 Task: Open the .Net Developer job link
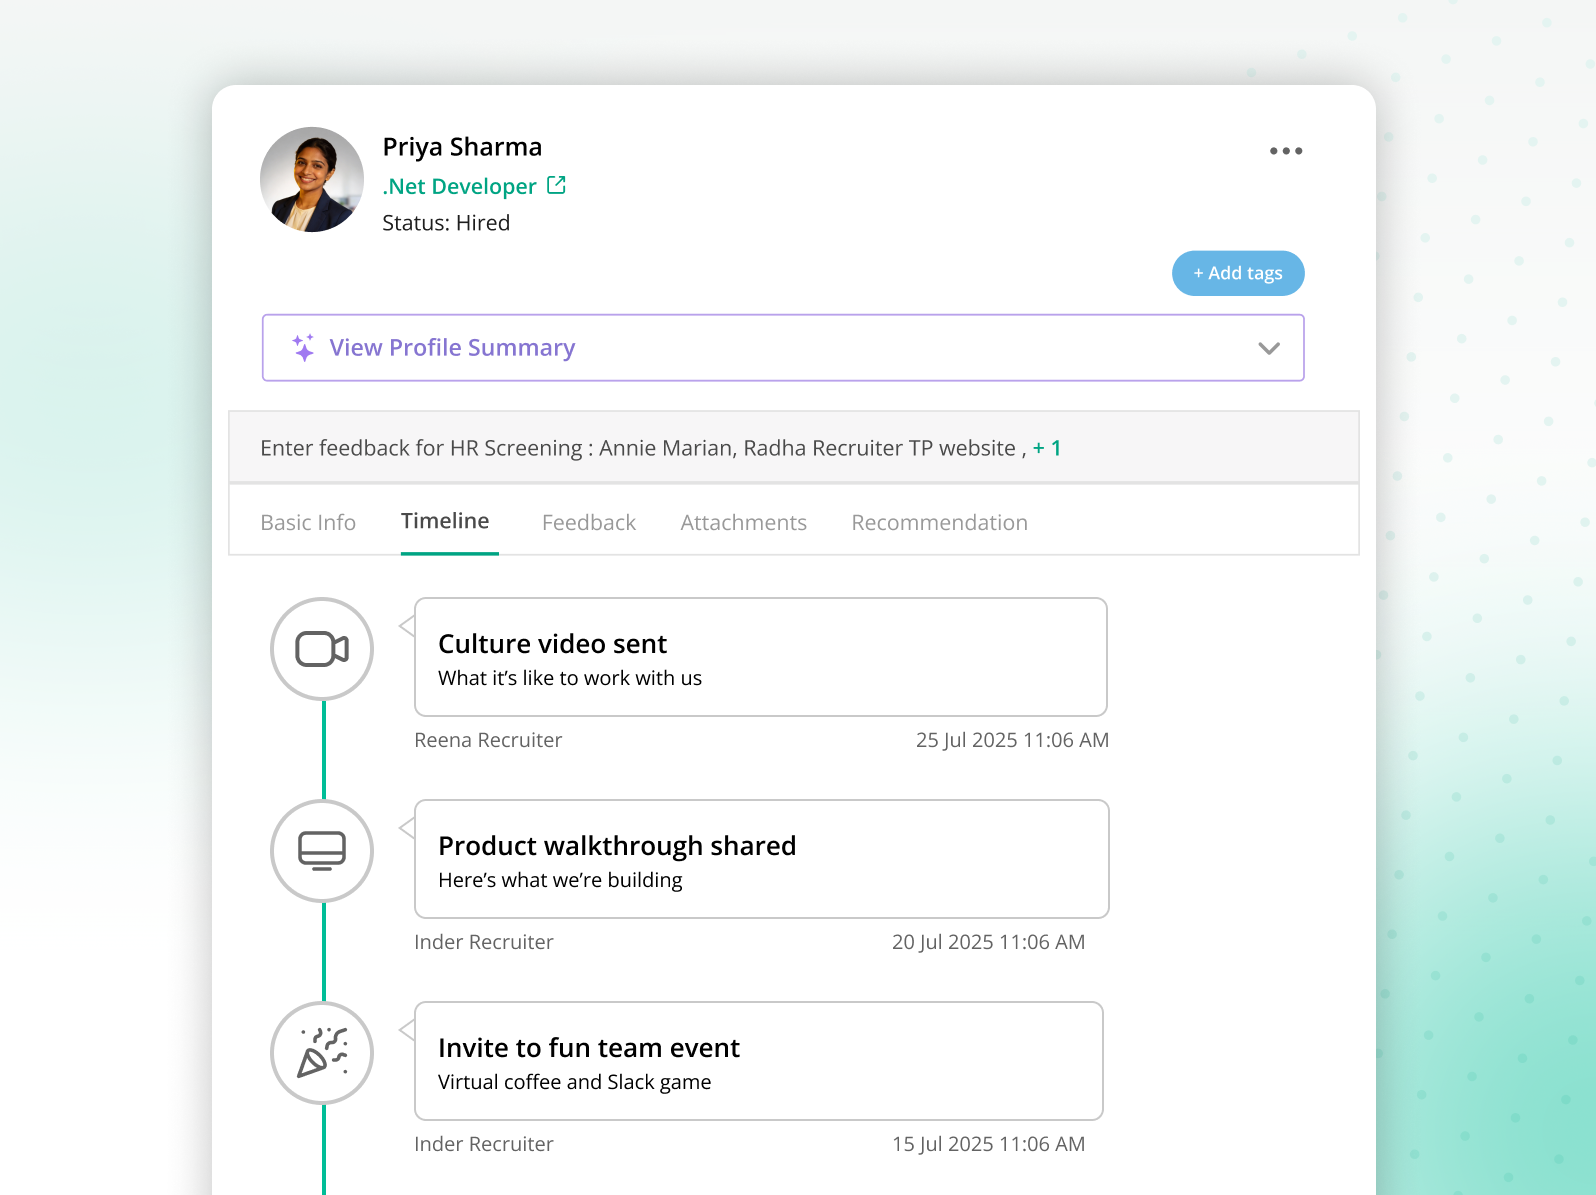(459, 186)
